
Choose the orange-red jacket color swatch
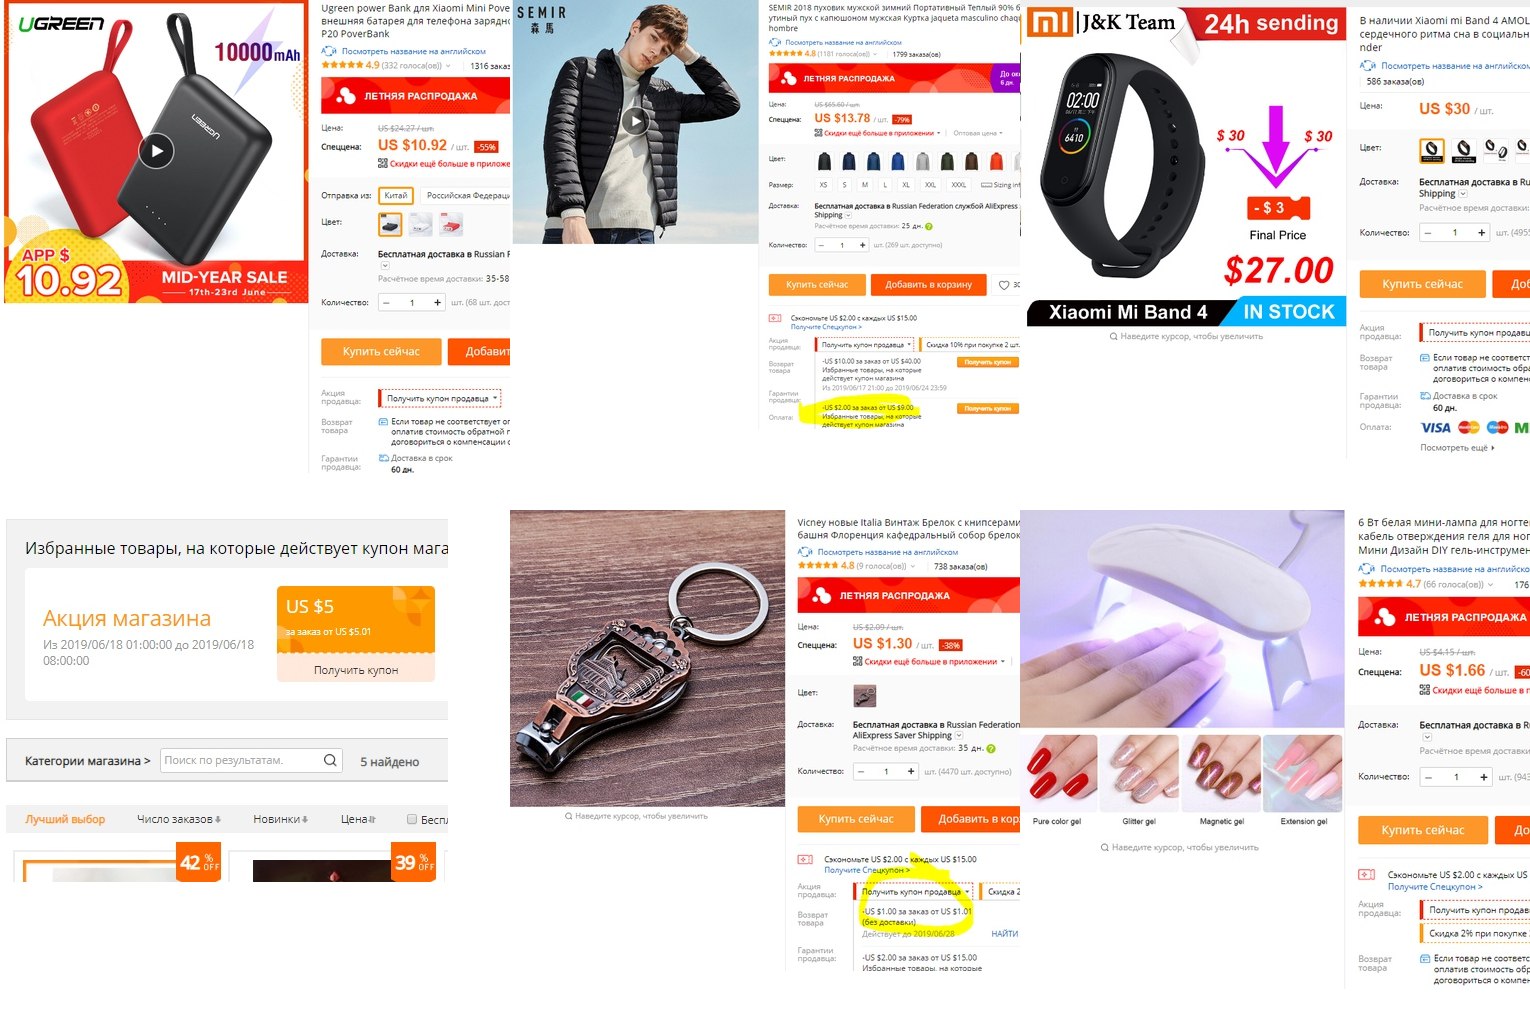pyautogui.click(x=996, y=160)
